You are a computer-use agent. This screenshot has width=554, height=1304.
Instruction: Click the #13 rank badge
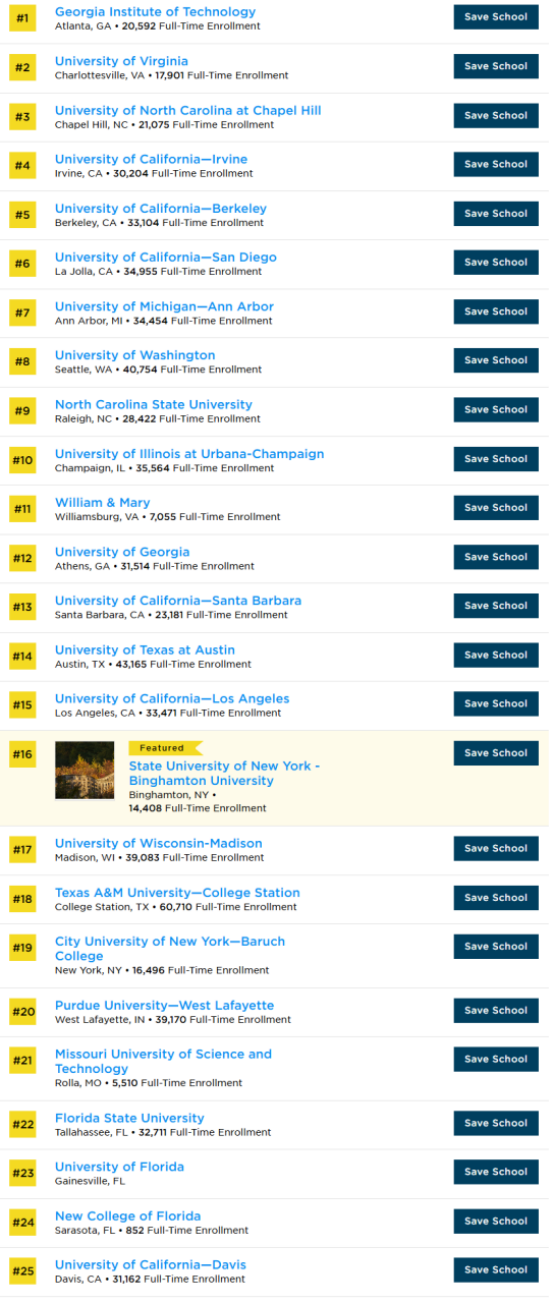(x=23, y=606)
